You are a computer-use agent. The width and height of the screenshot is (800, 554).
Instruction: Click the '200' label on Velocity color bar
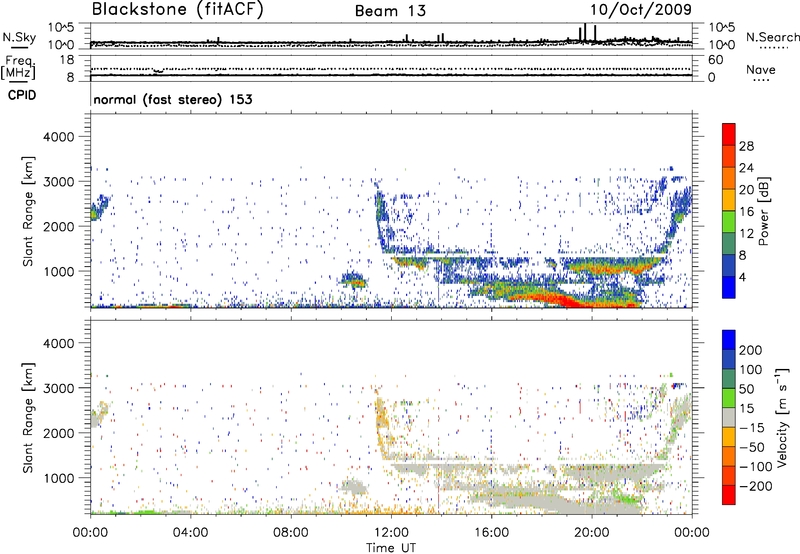tap(751, 350)
